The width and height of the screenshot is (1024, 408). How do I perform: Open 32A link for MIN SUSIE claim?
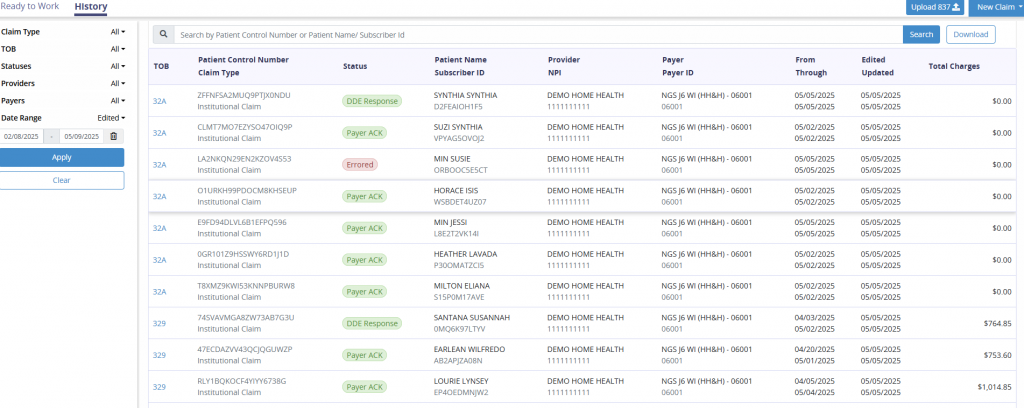(x=160, y=165)
